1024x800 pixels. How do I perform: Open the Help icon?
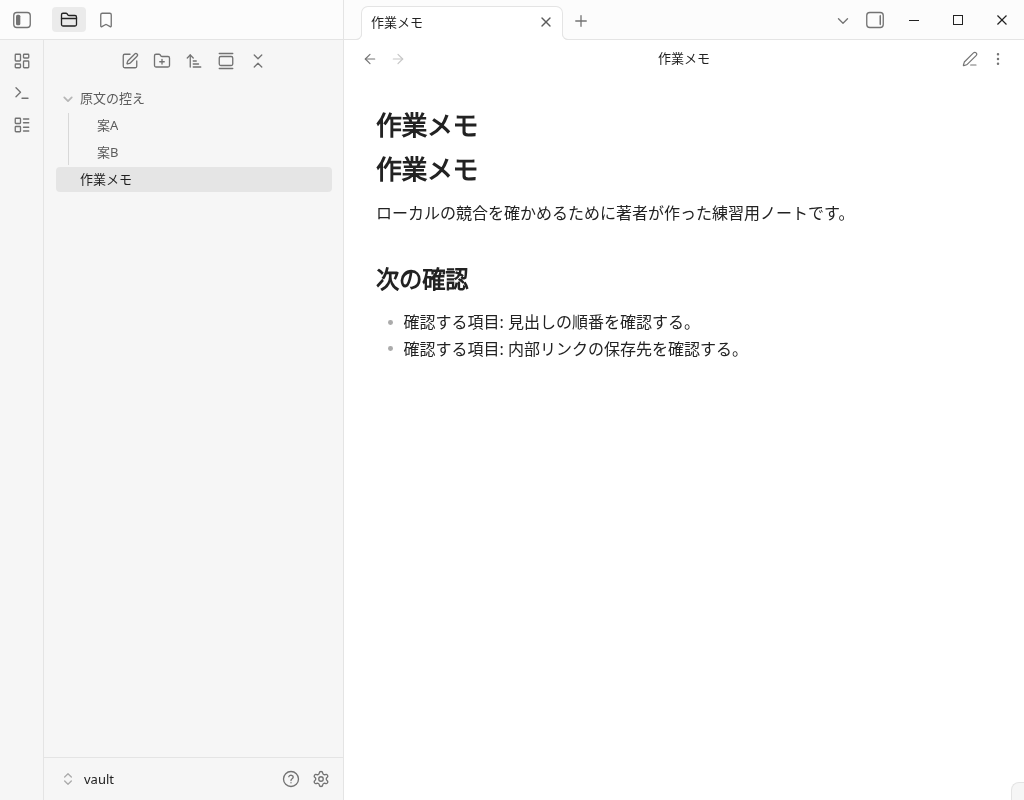tap(291, 779)
